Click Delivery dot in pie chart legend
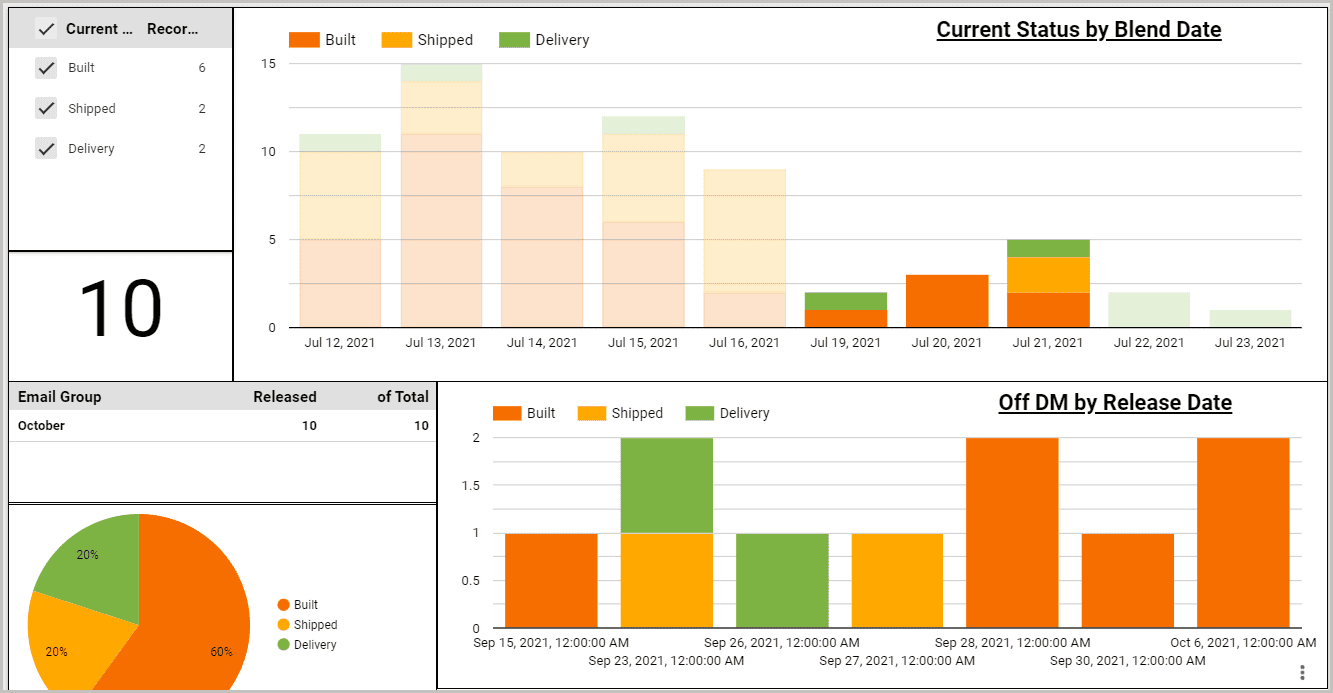This screenshot has height=693, width=1333. pos(283,645)
